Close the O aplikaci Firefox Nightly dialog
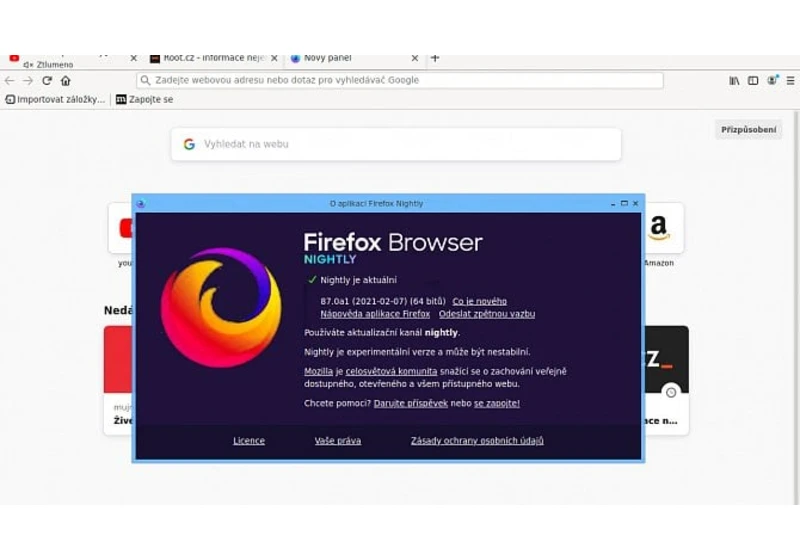 pyautogui.click(x=635, y=203)
